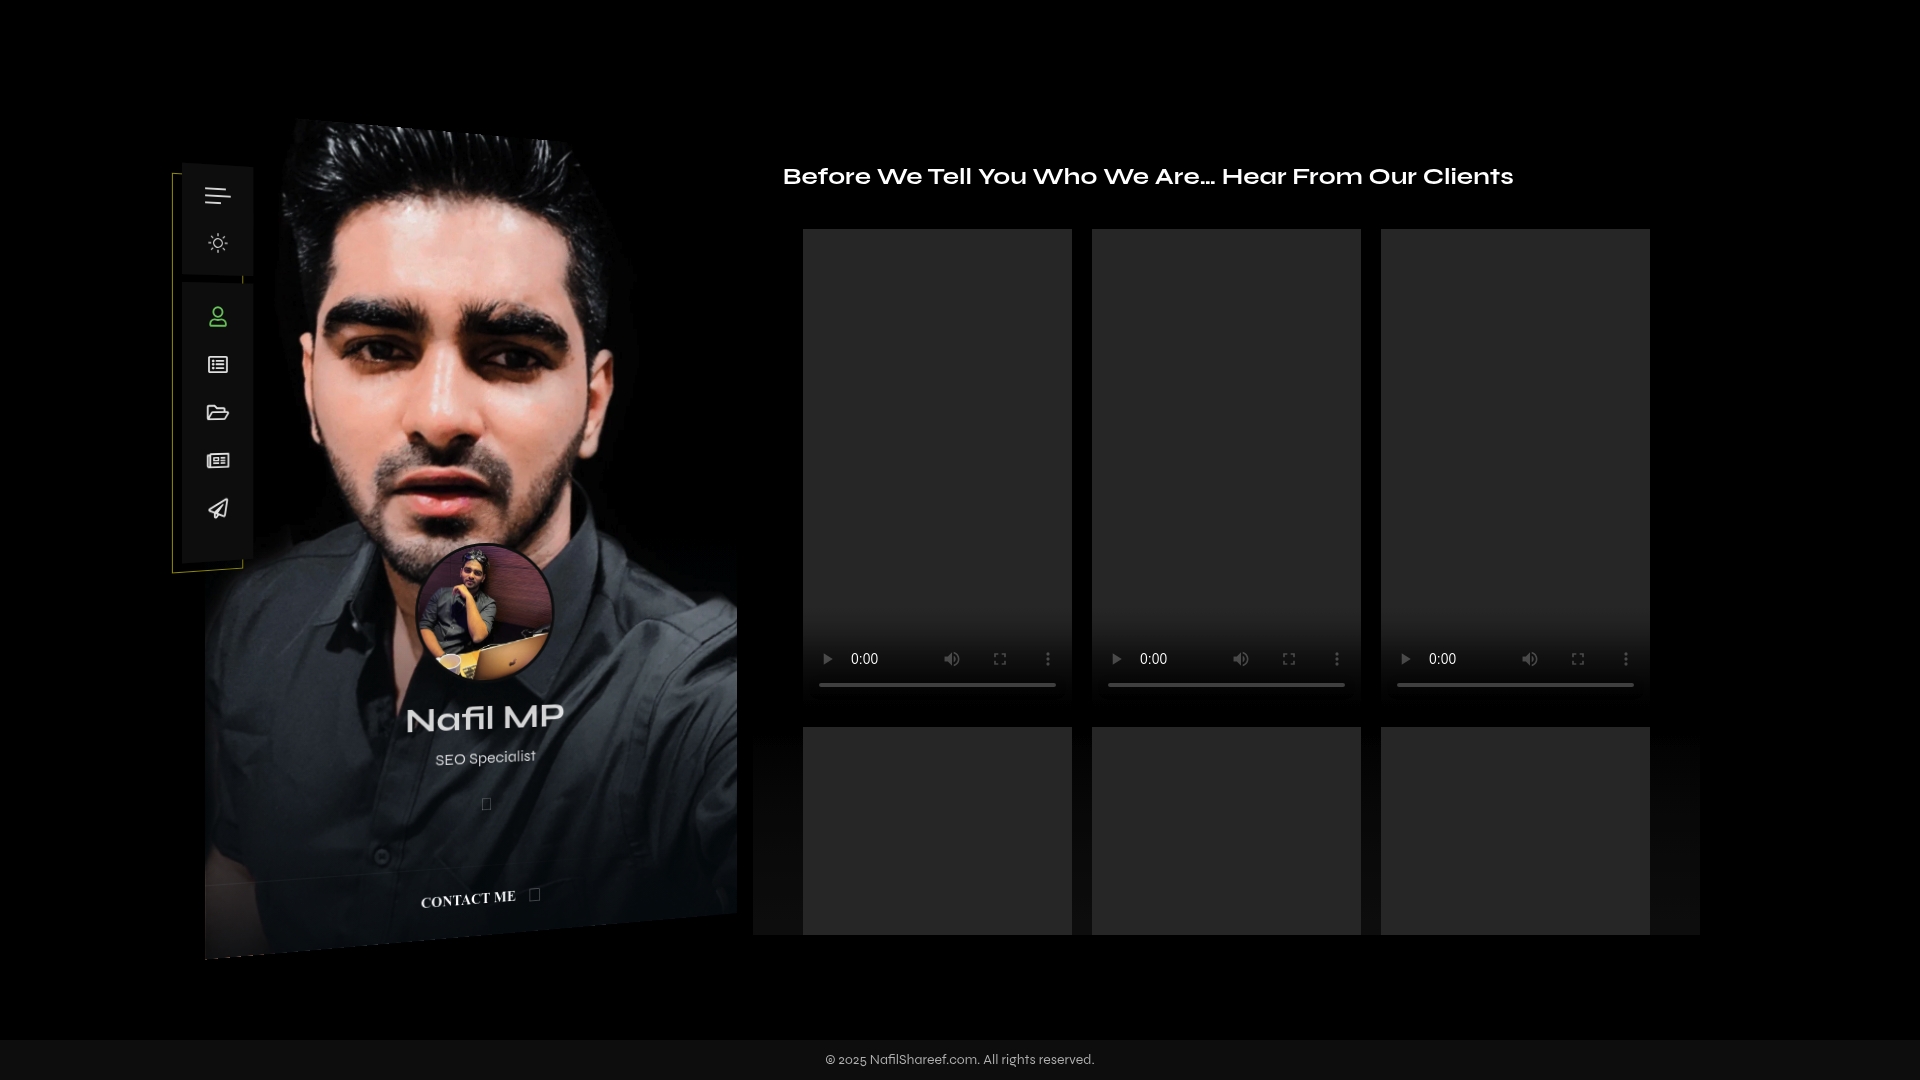Open the blog newspaper icon in sidebar

(x=217, y=461)
